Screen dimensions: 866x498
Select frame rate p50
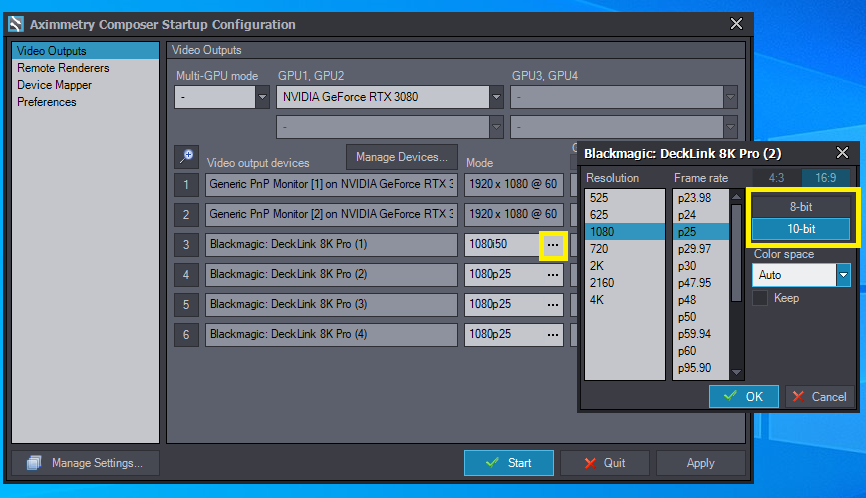point(701,317)
